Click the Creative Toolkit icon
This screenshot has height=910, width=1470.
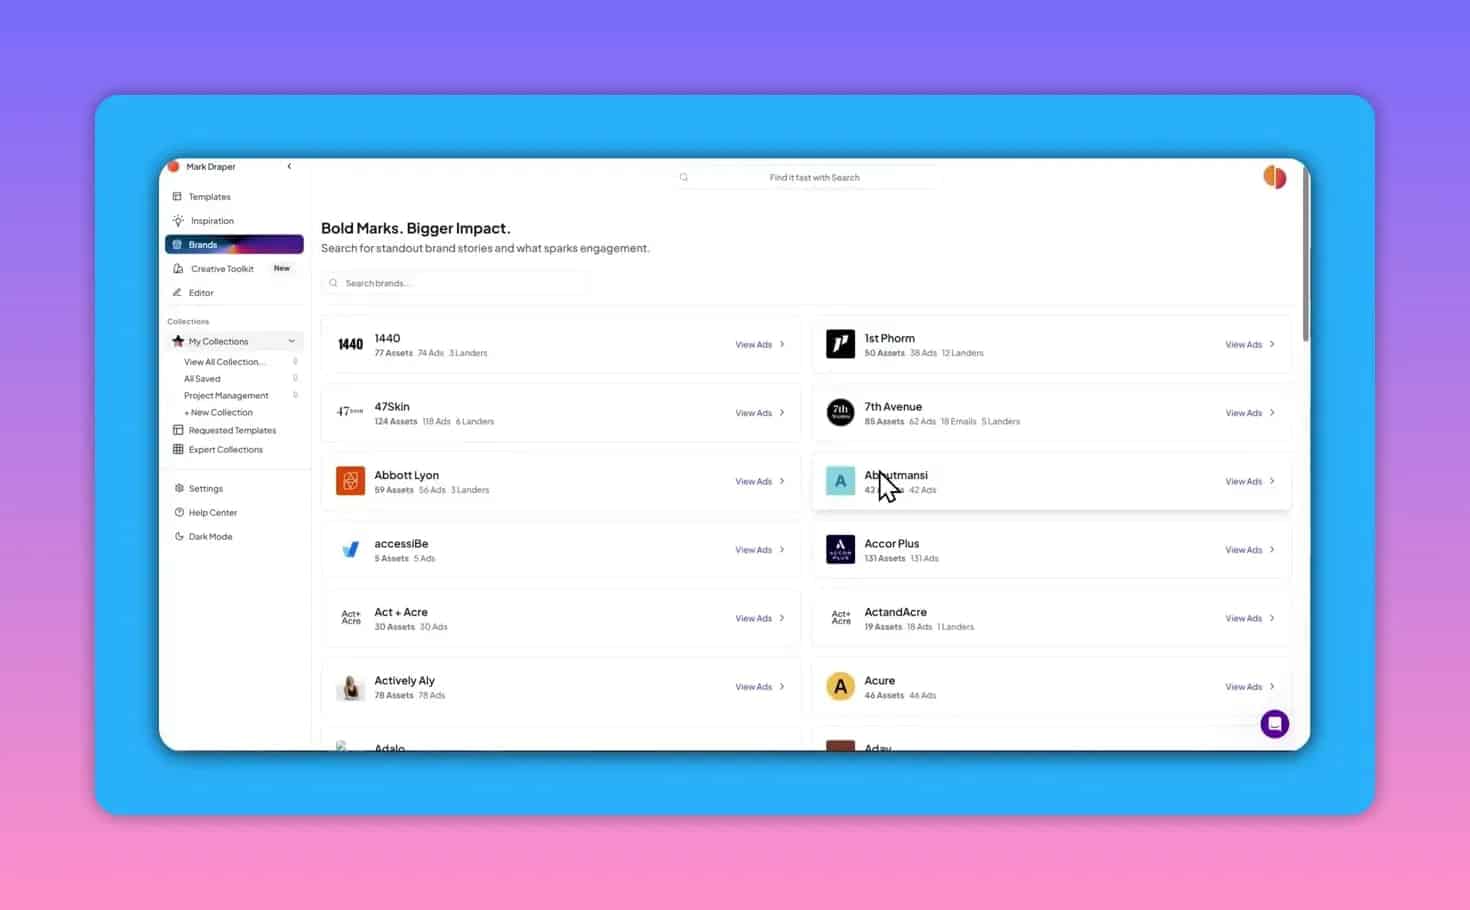point(178,269)
